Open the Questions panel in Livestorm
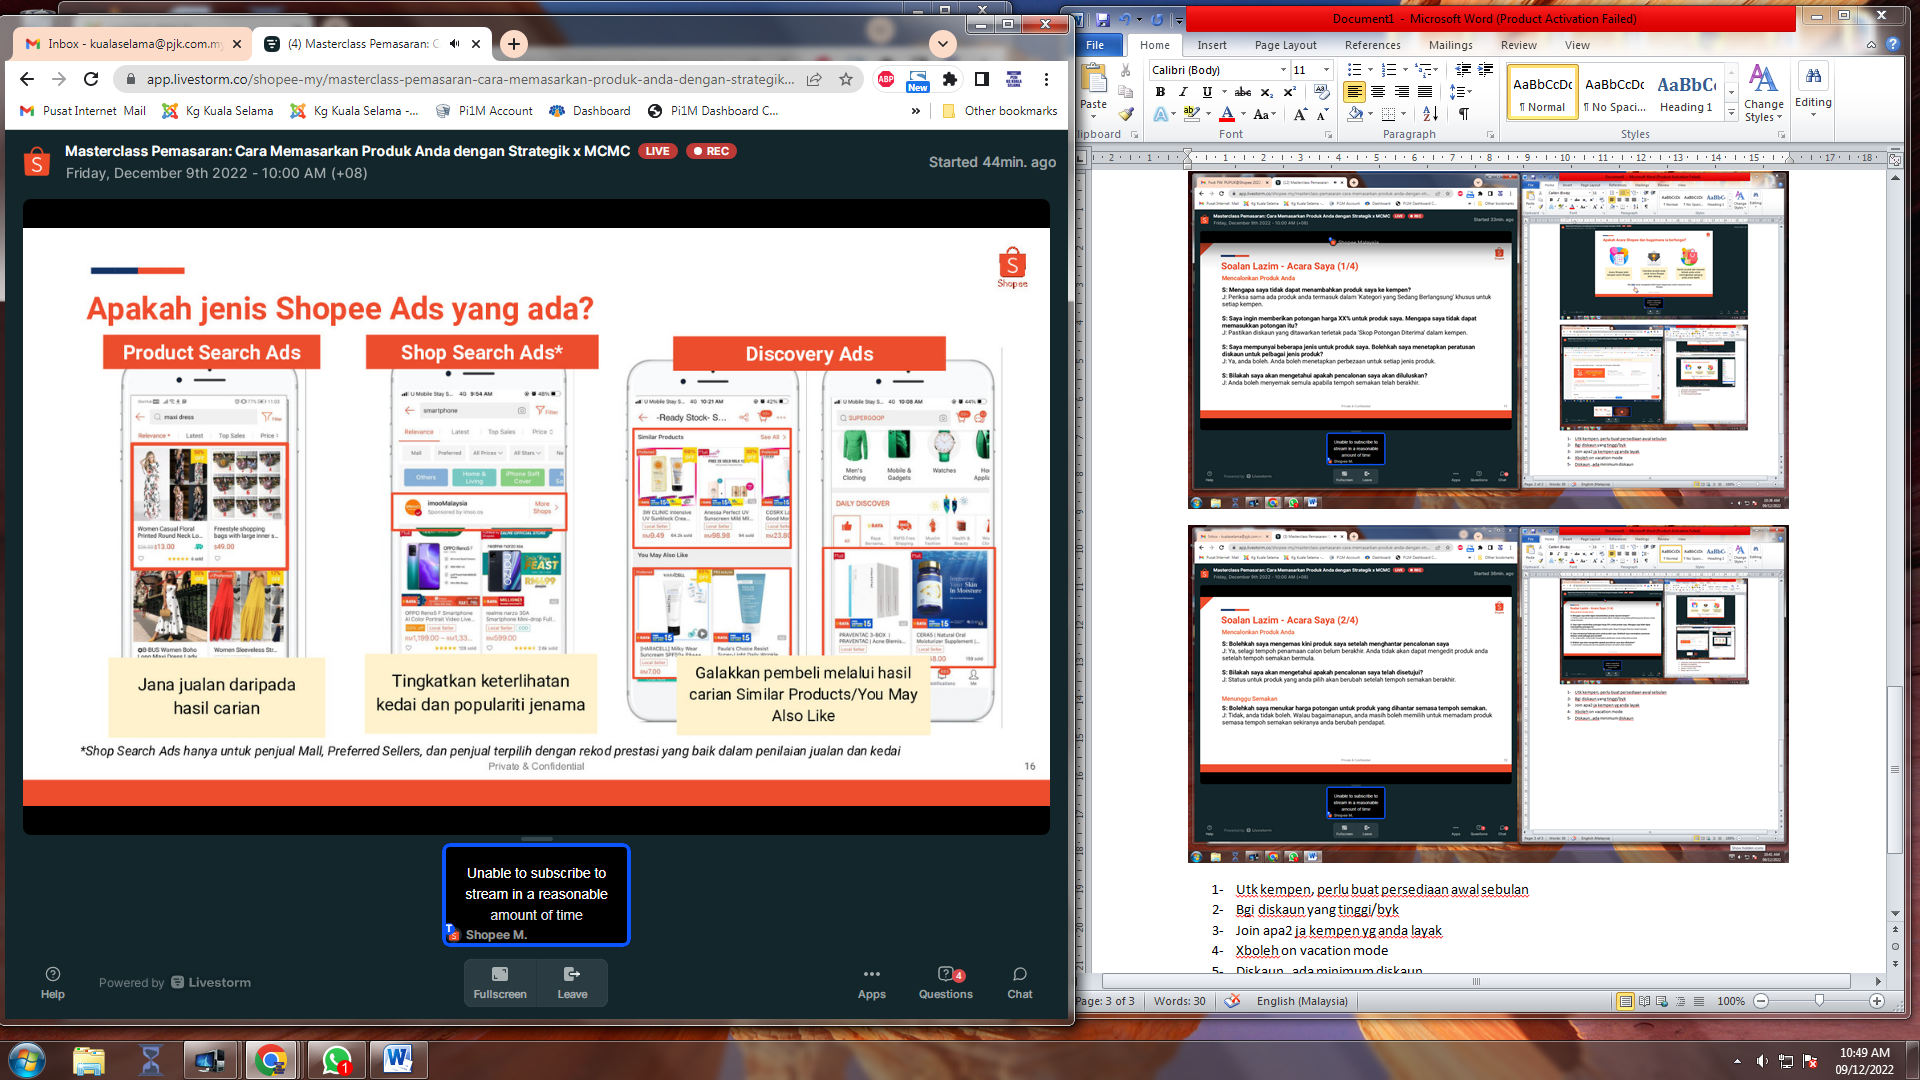 (x=946, y=982)
